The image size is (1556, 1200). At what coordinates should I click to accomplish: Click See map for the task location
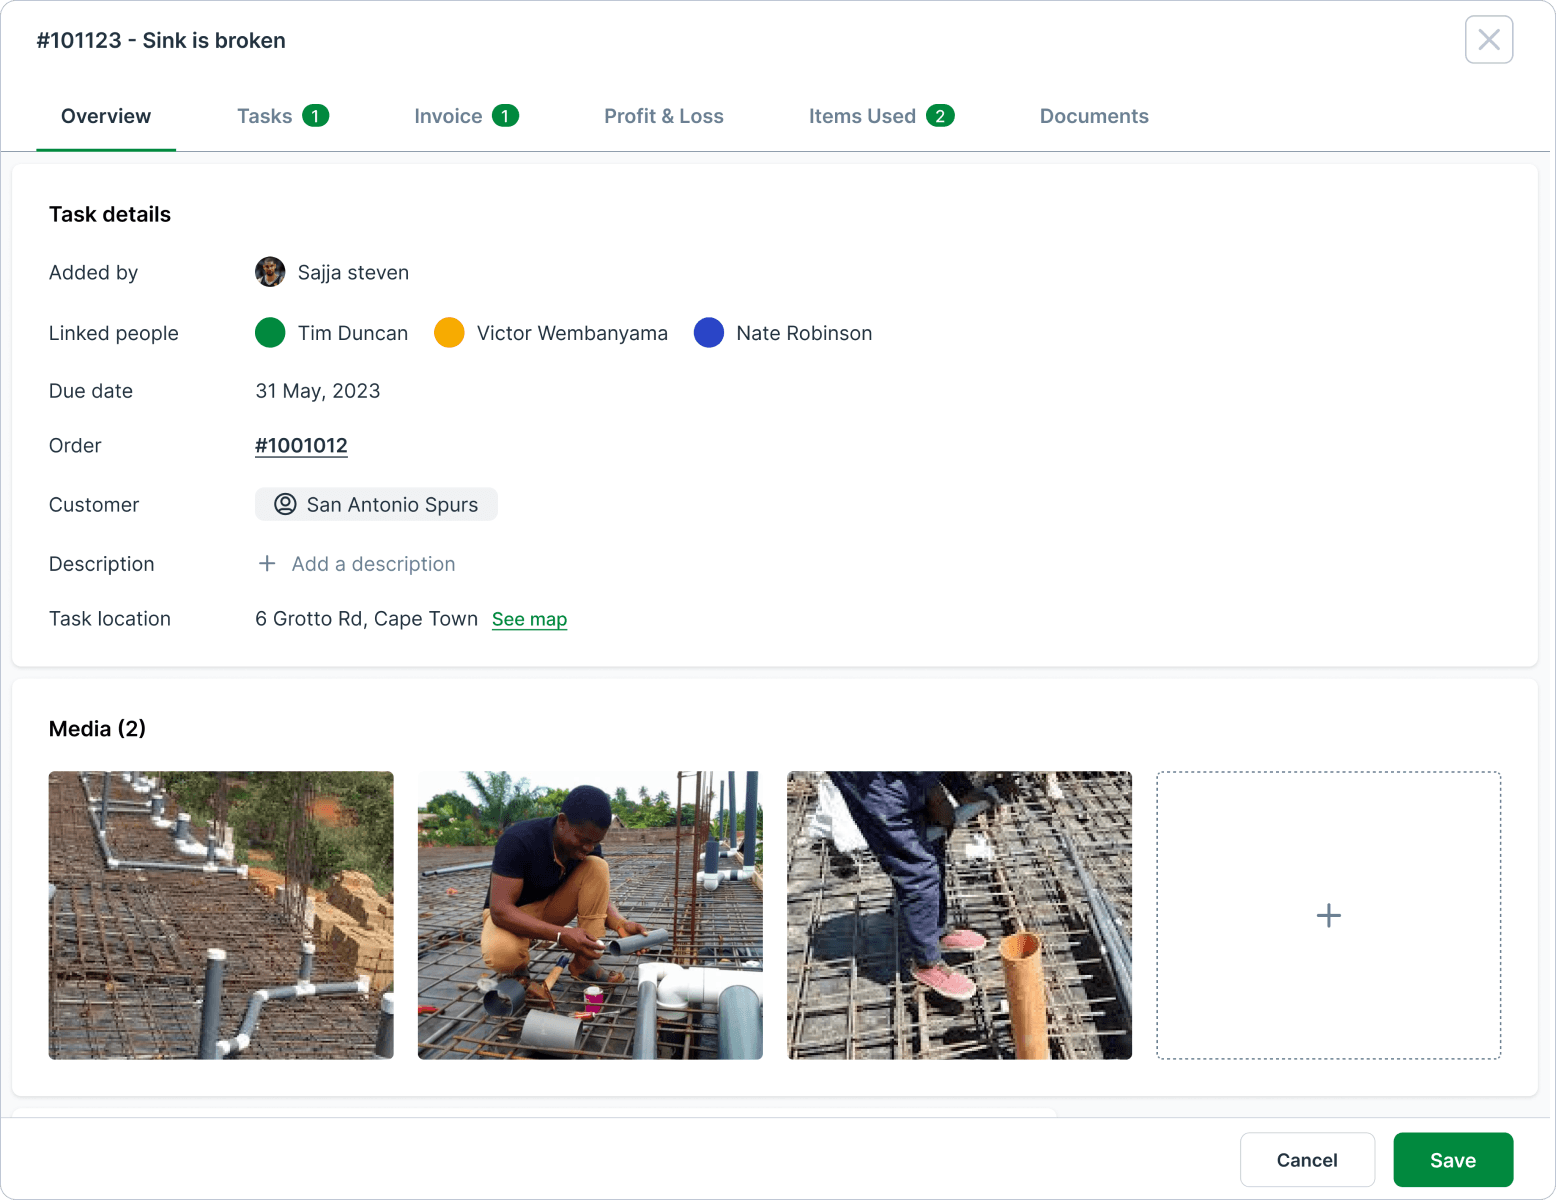click(529, 619)
